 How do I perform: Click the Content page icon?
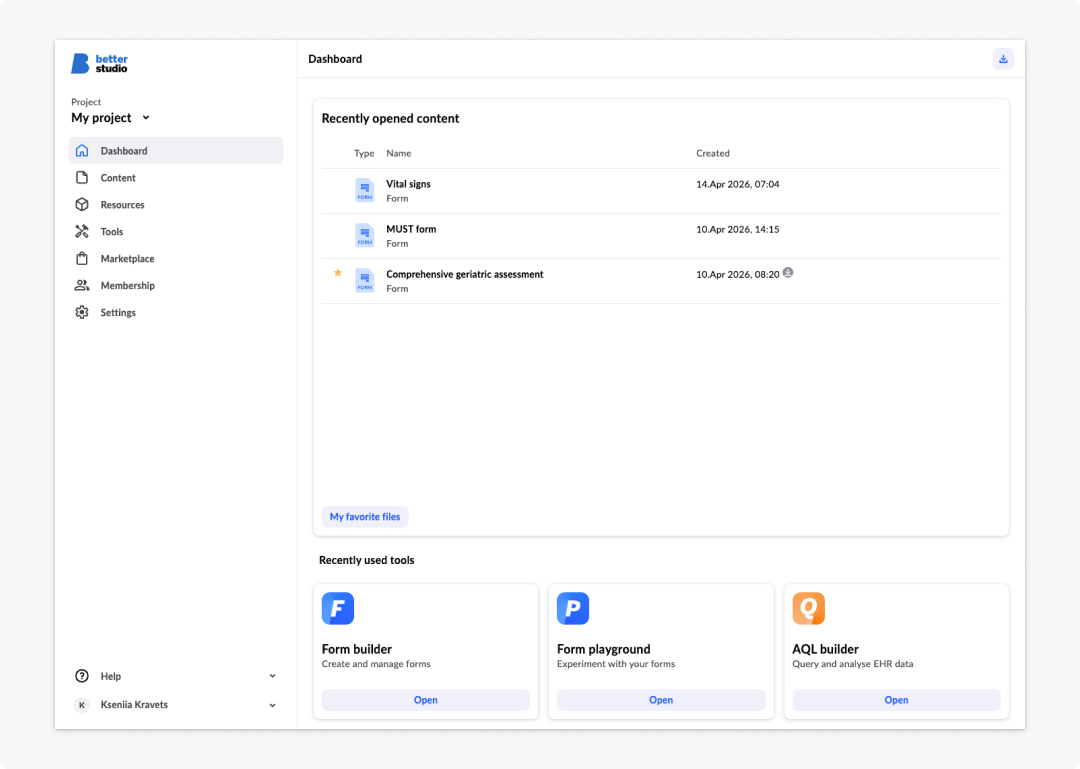click(x=82, y=177)
